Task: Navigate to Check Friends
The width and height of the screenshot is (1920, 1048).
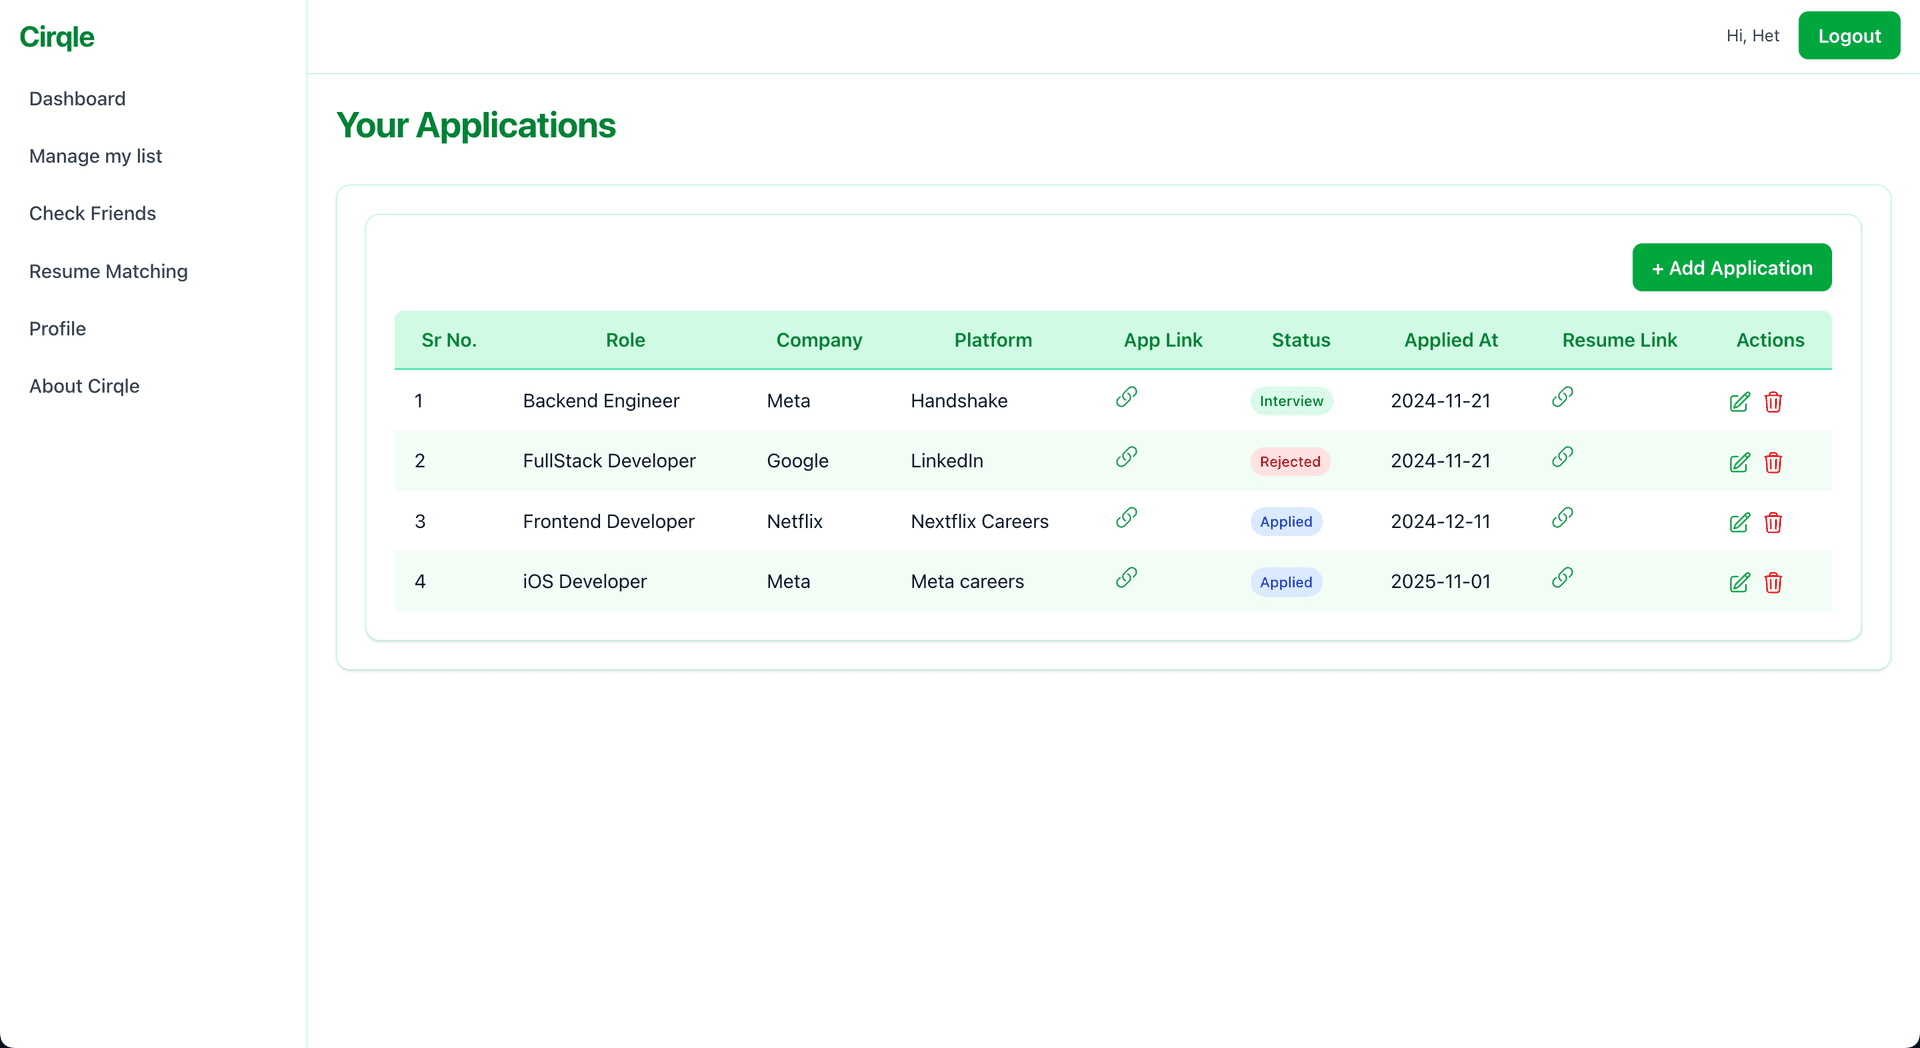Action: tap(92, 214)
